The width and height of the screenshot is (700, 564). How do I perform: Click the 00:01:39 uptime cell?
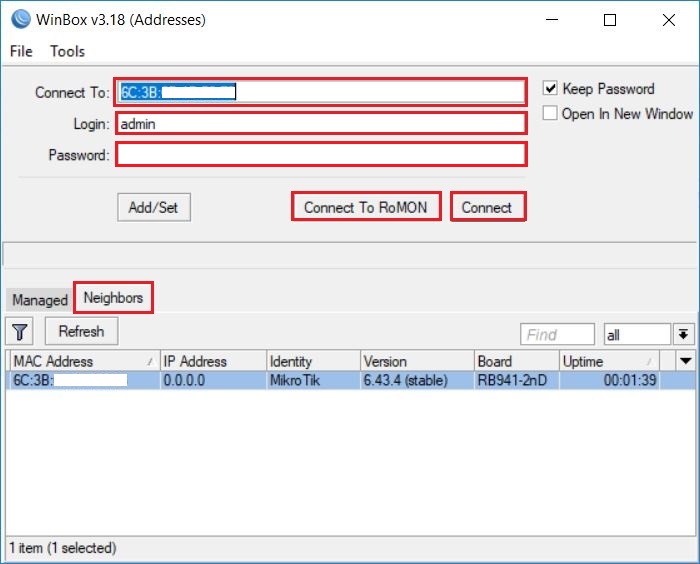[609, 380]
